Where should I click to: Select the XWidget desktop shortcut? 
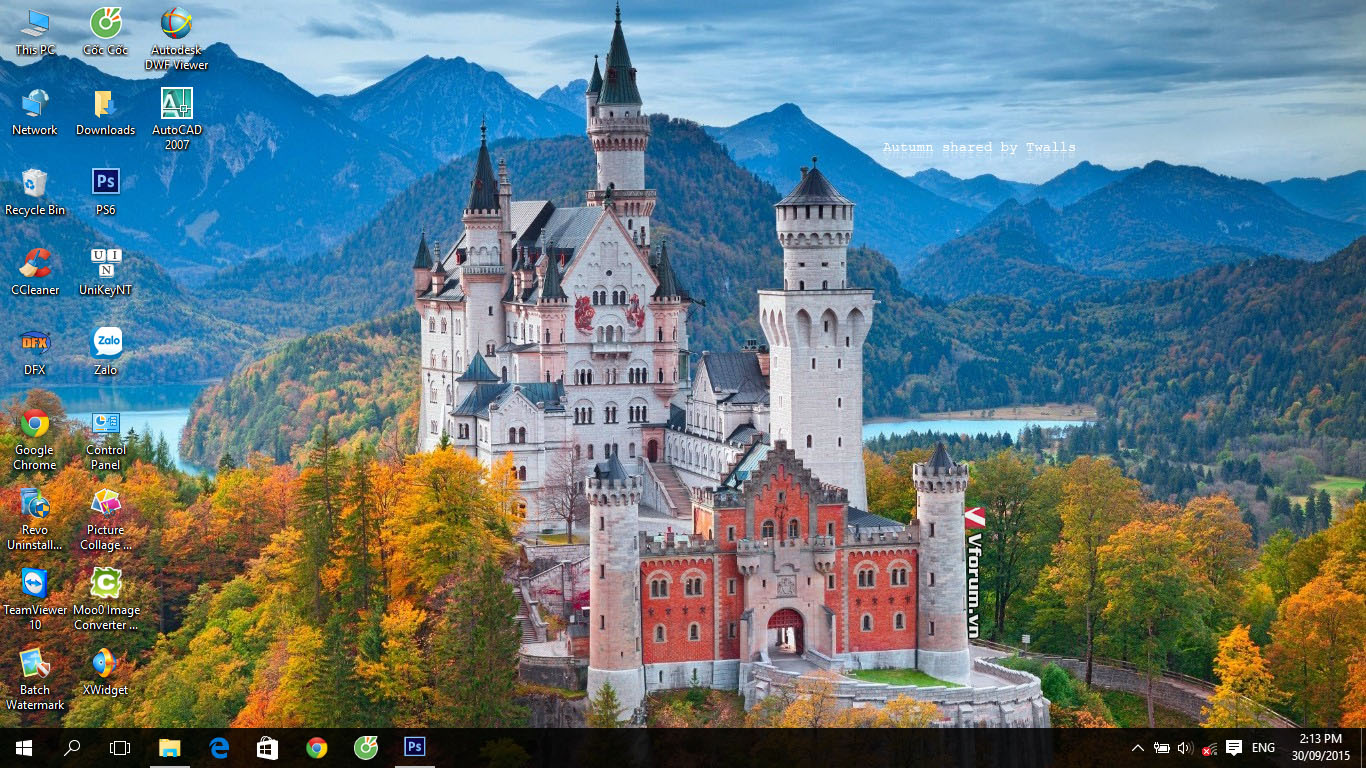pos(105,671)
